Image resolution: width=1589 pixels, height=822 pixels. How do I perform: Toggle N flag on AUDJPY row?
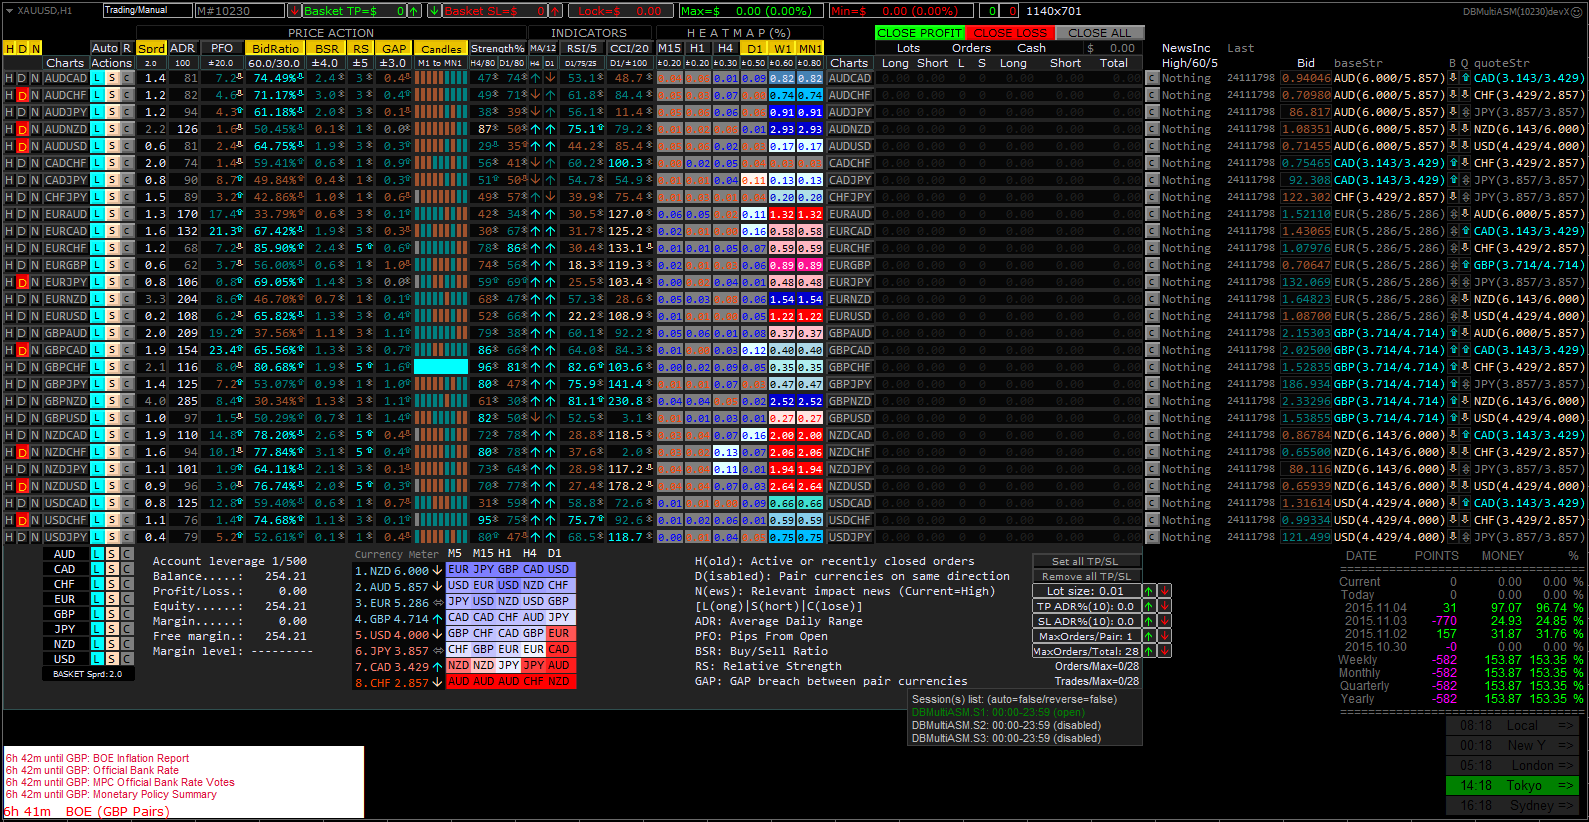(35, 112)
